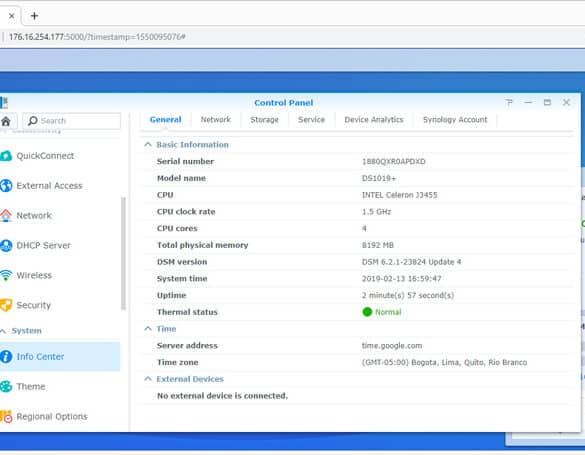Open DHCP Server settings label
This screenshot has height=455, width=585.
click(x=43, y=245)
